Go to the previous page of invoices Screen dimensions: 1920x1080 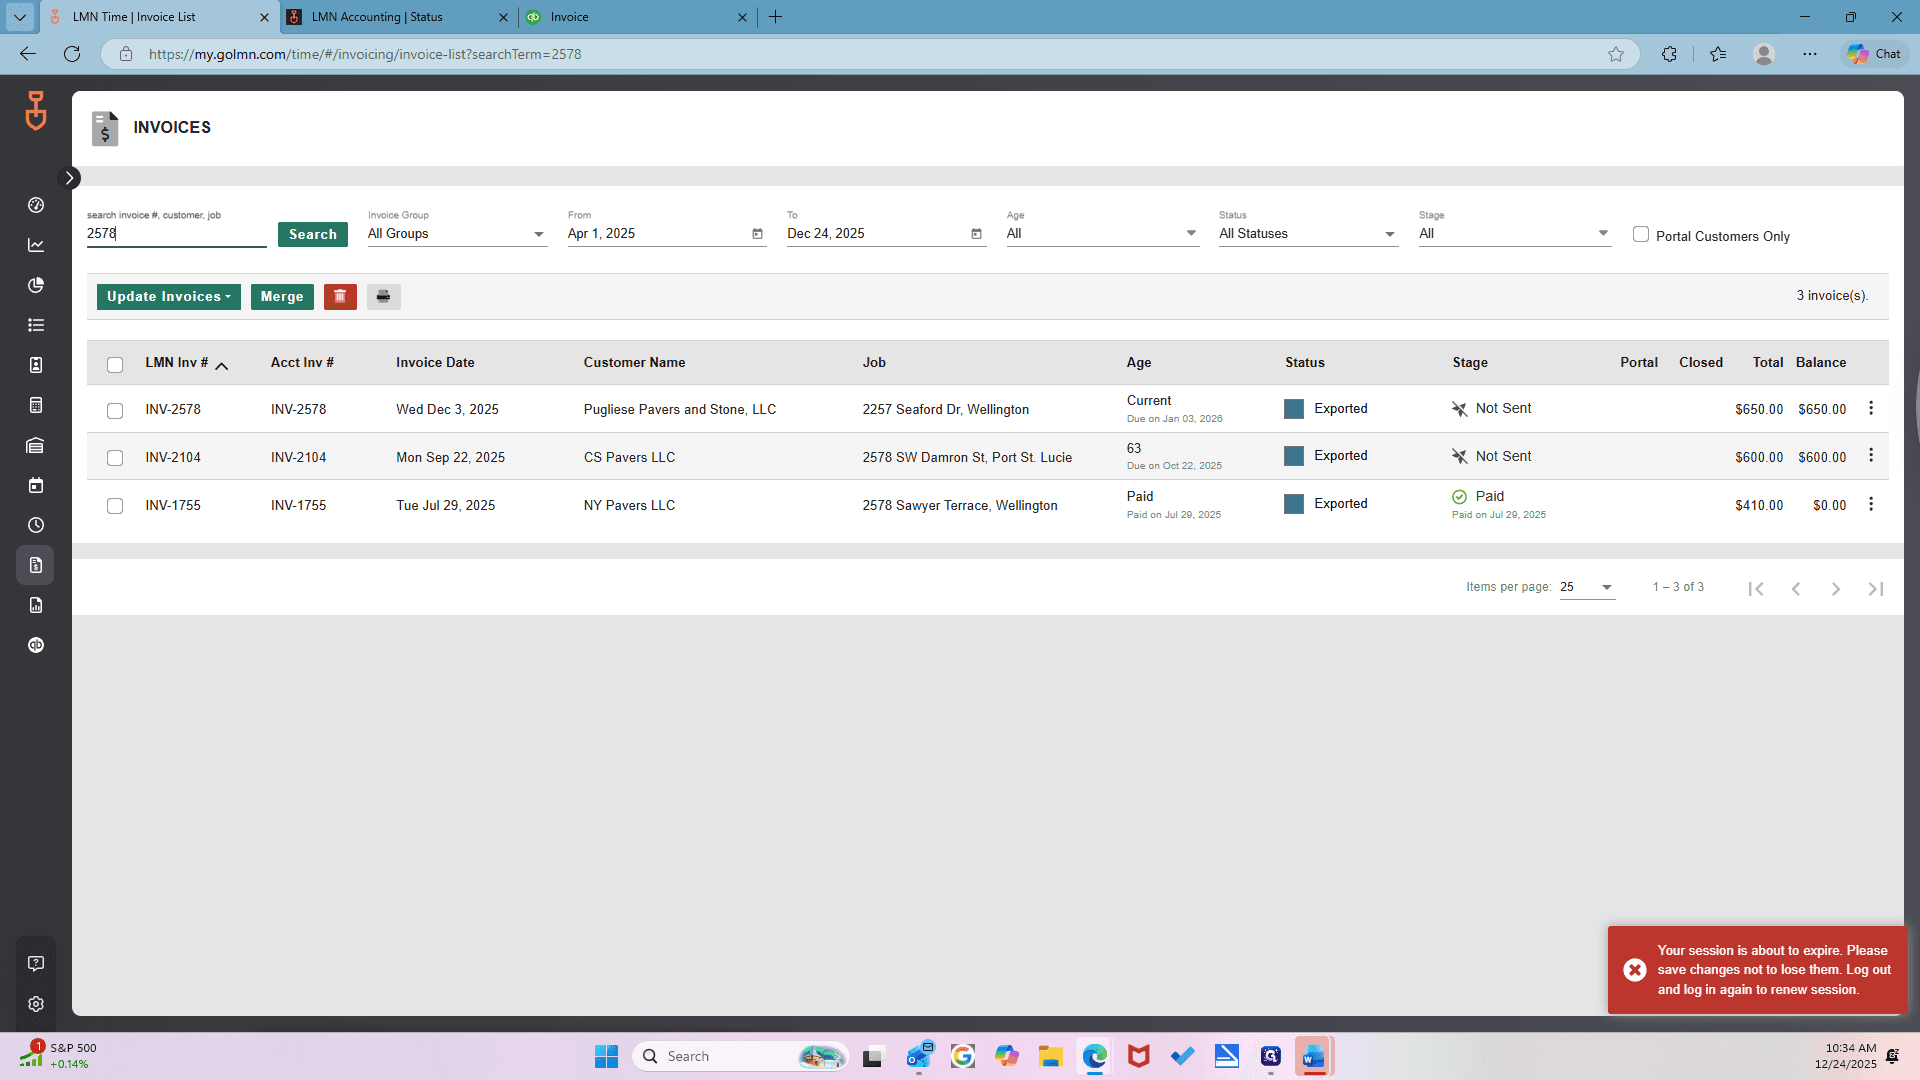pyautogui.click(x=1796, y=589)
